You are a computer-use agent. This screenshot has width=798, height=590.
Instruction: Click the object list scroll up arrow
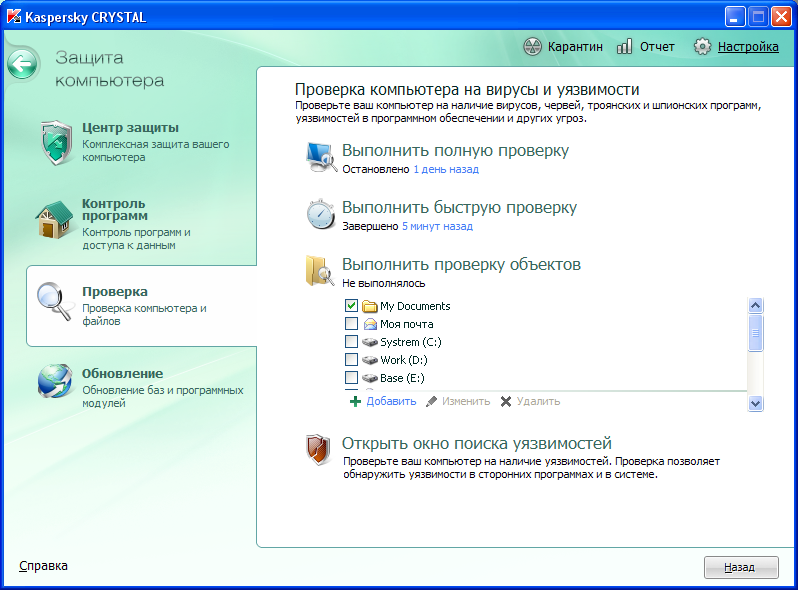(x=755, y=305)
